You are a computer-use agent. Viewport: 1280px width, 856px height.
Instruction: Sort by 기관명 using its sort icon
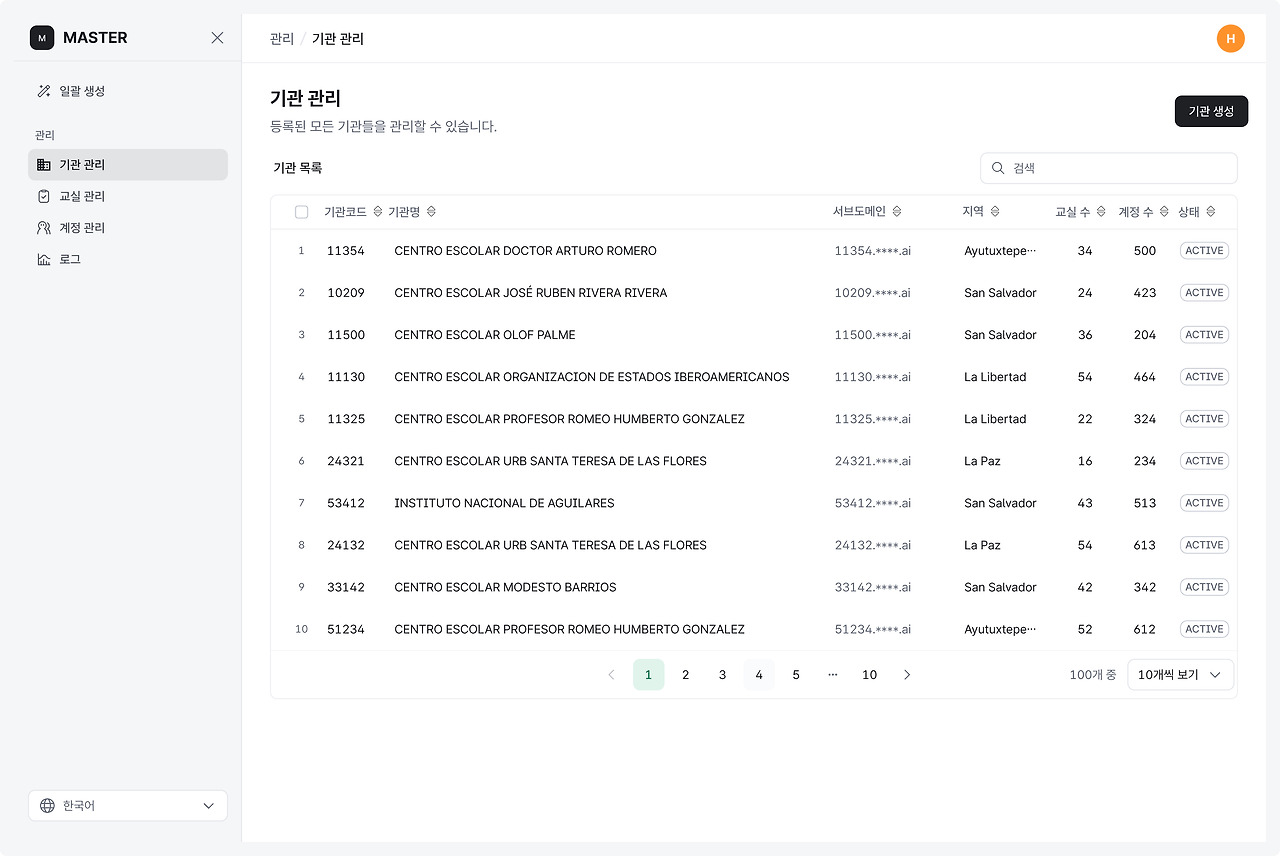pyautogui.click(x=431, y=212)
